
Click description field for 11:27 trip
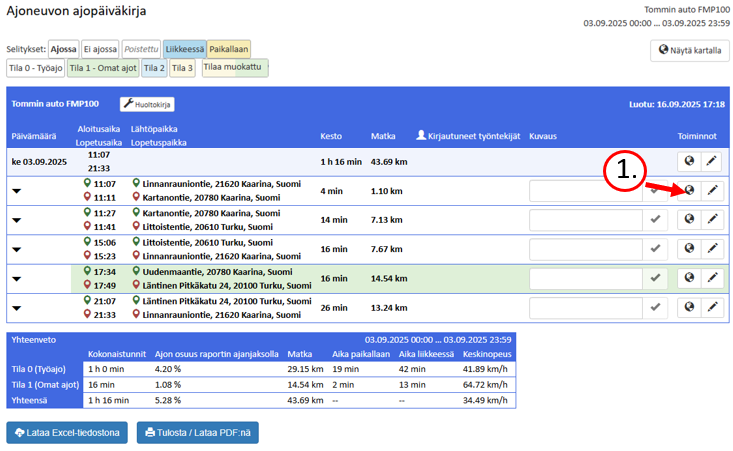coord(584,220)
